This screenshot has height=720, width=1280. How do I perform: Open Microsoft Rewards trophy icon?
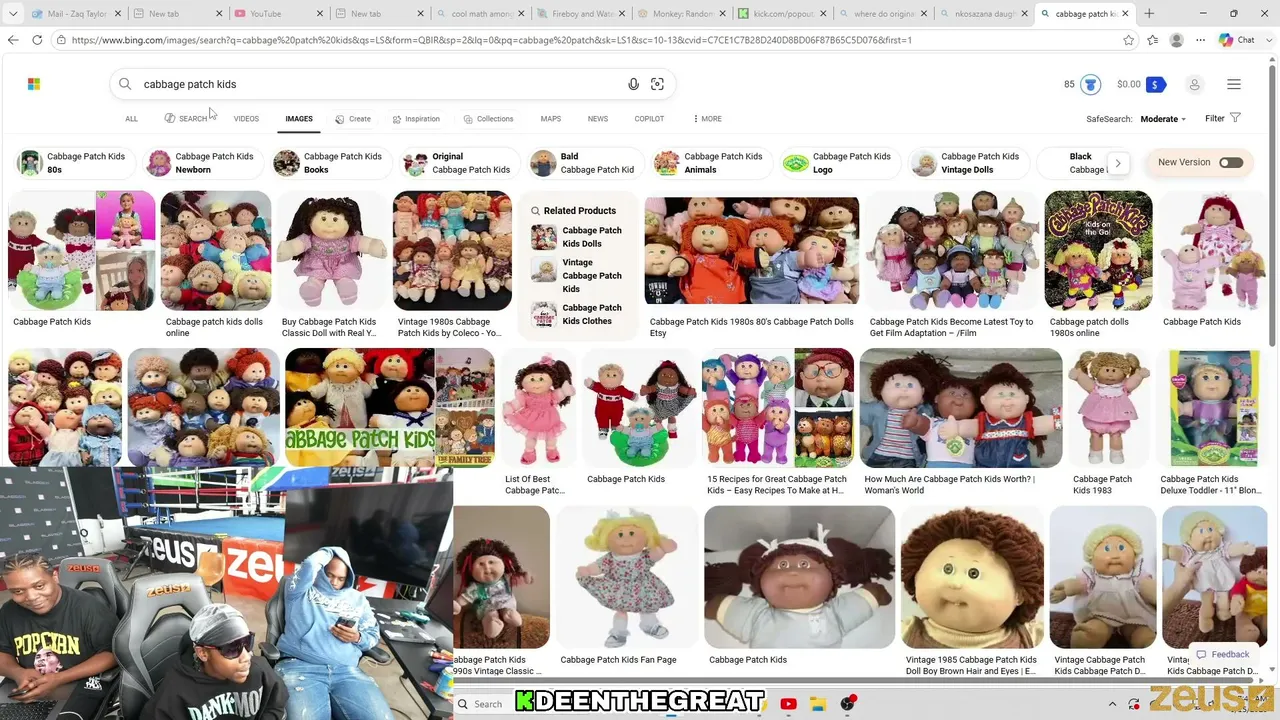1090,85
